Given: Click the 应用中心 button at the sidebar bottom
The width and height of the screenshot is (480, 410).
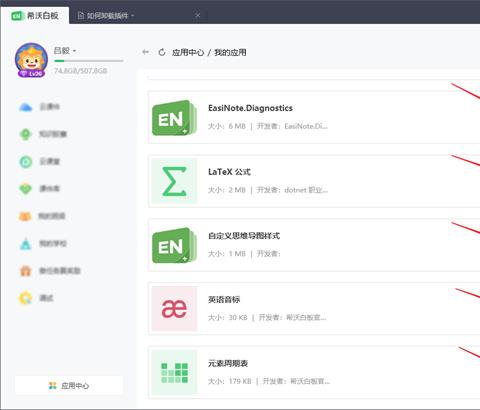Looking at the screenshot, I should pos(69,386).
